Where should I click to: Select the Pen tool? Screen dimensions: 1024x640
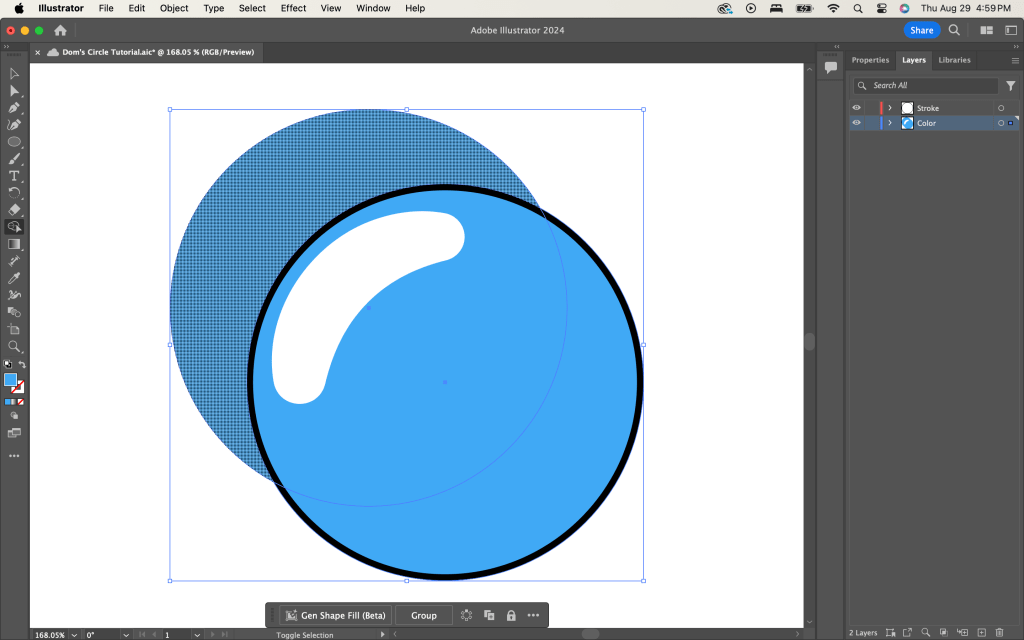tap(14, 107)
